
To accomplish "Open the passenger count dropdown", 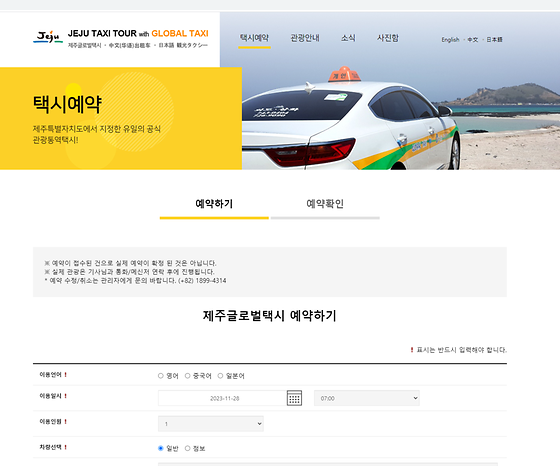I will [x=211, y=424].
